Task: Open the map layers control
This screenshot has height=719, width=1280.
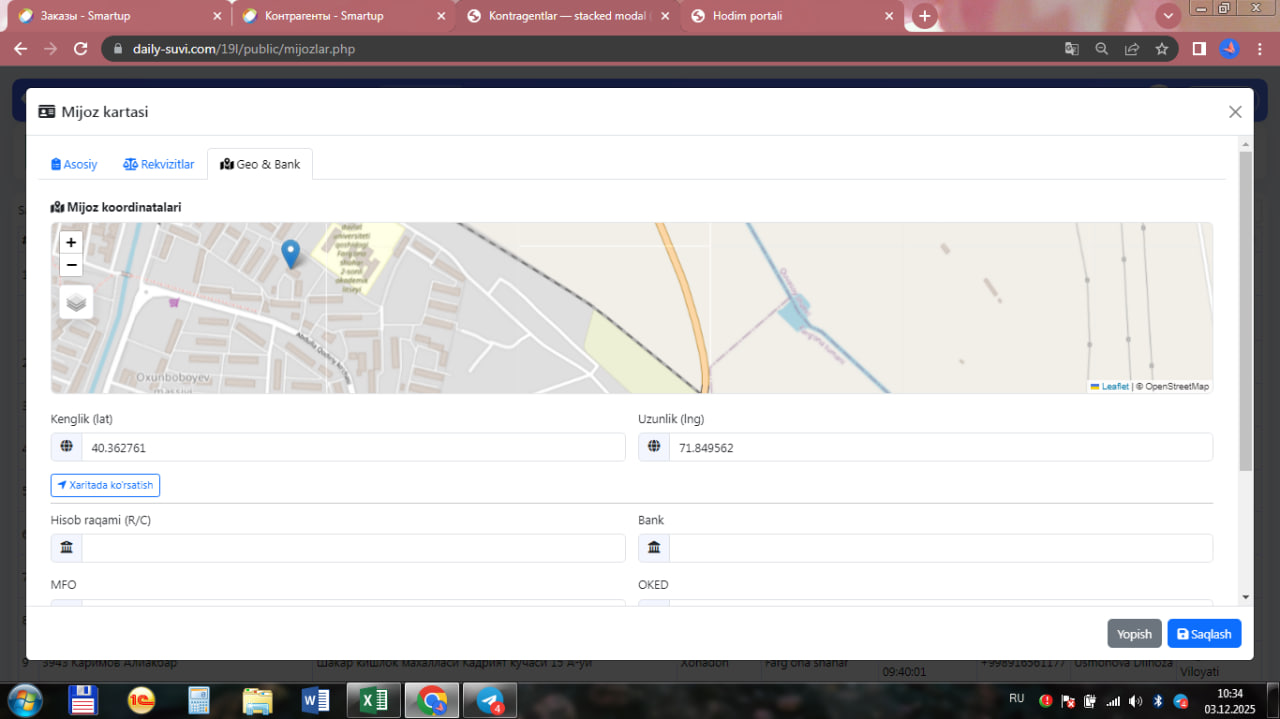Action: (76, 302)
